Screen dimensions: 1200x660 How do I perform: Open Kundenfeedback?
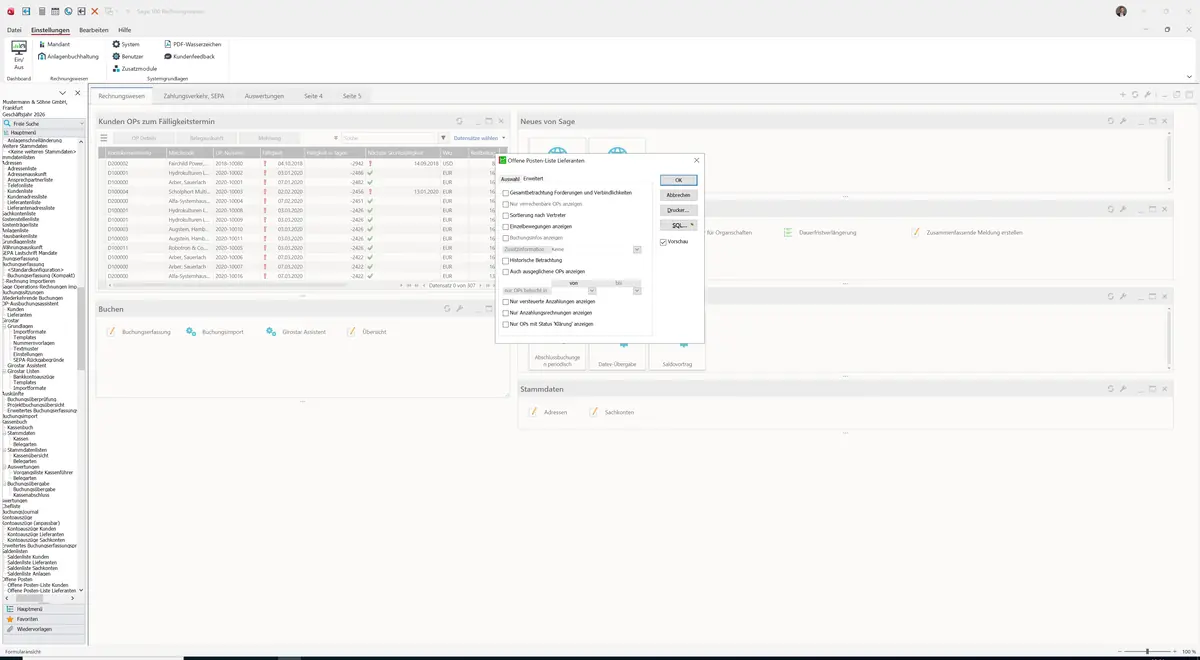189,56
